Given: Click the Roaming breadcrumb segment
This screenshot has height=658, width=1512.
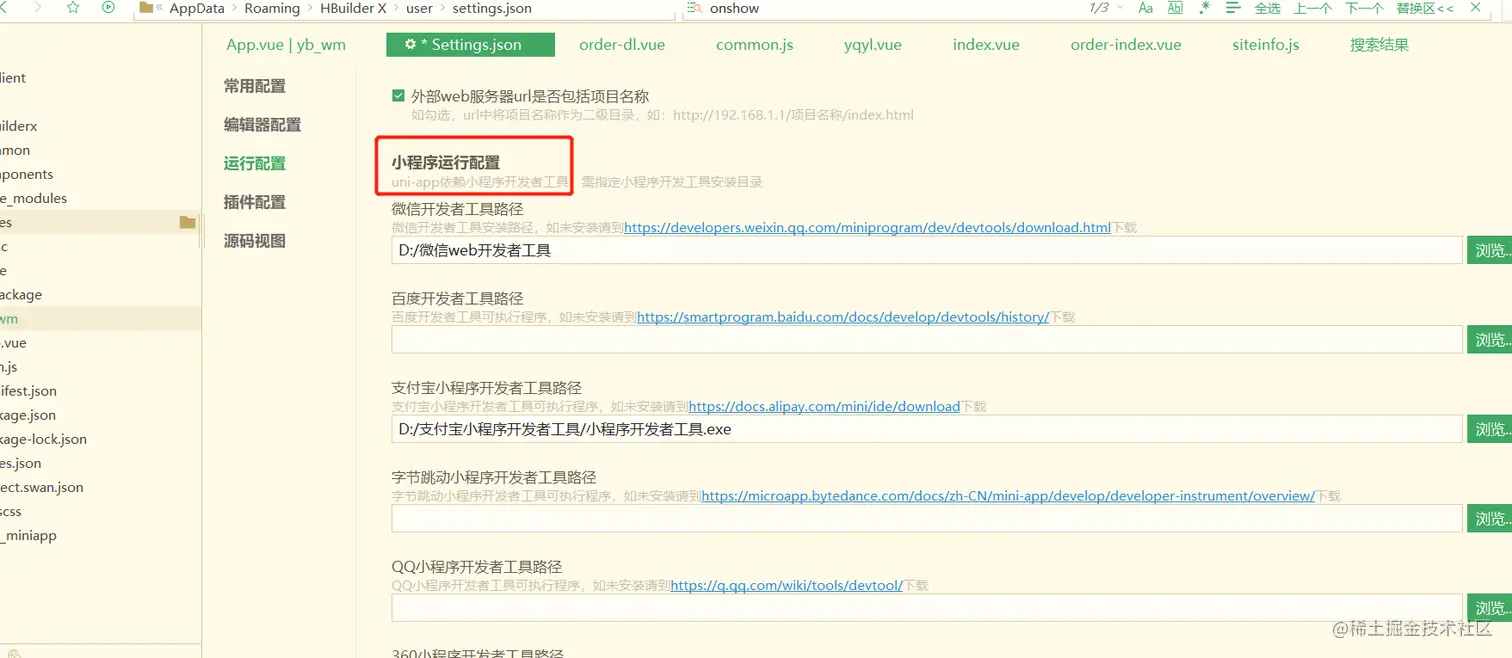Looking at the screenshot, I should 272,8.
